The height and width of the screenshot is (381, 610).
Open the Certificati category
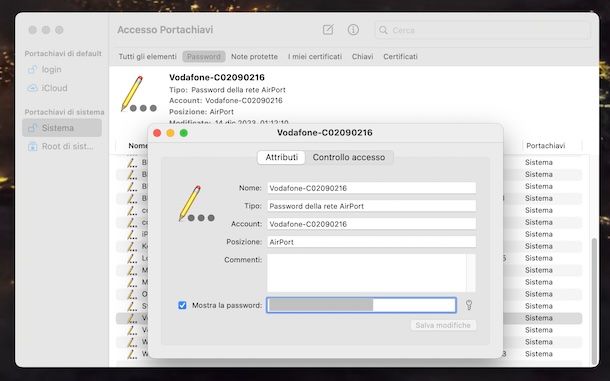(400, 56)
